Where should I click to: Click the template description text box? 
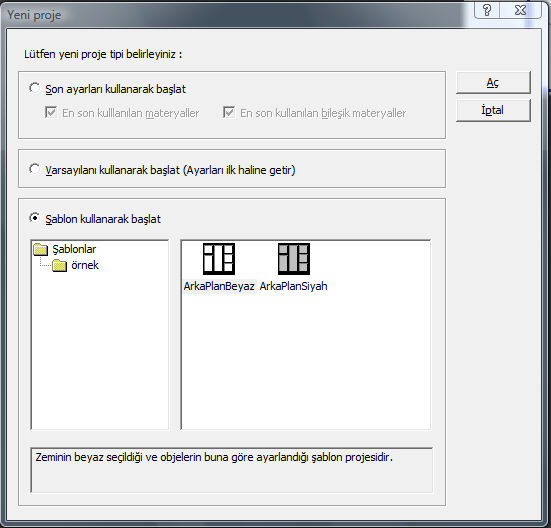[232, 470]
